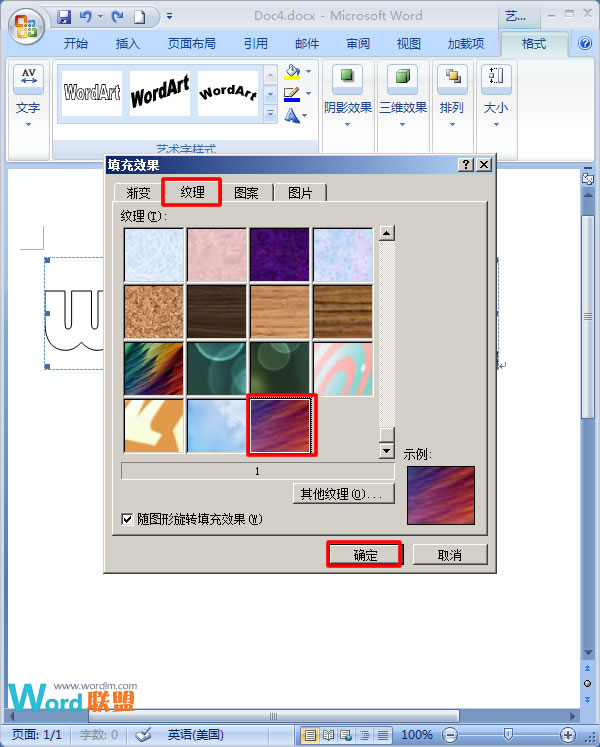This screenshot has width=600, height=747.
Task: Select the slanted bold WordArt style
Action: click(x=160, y=93)
